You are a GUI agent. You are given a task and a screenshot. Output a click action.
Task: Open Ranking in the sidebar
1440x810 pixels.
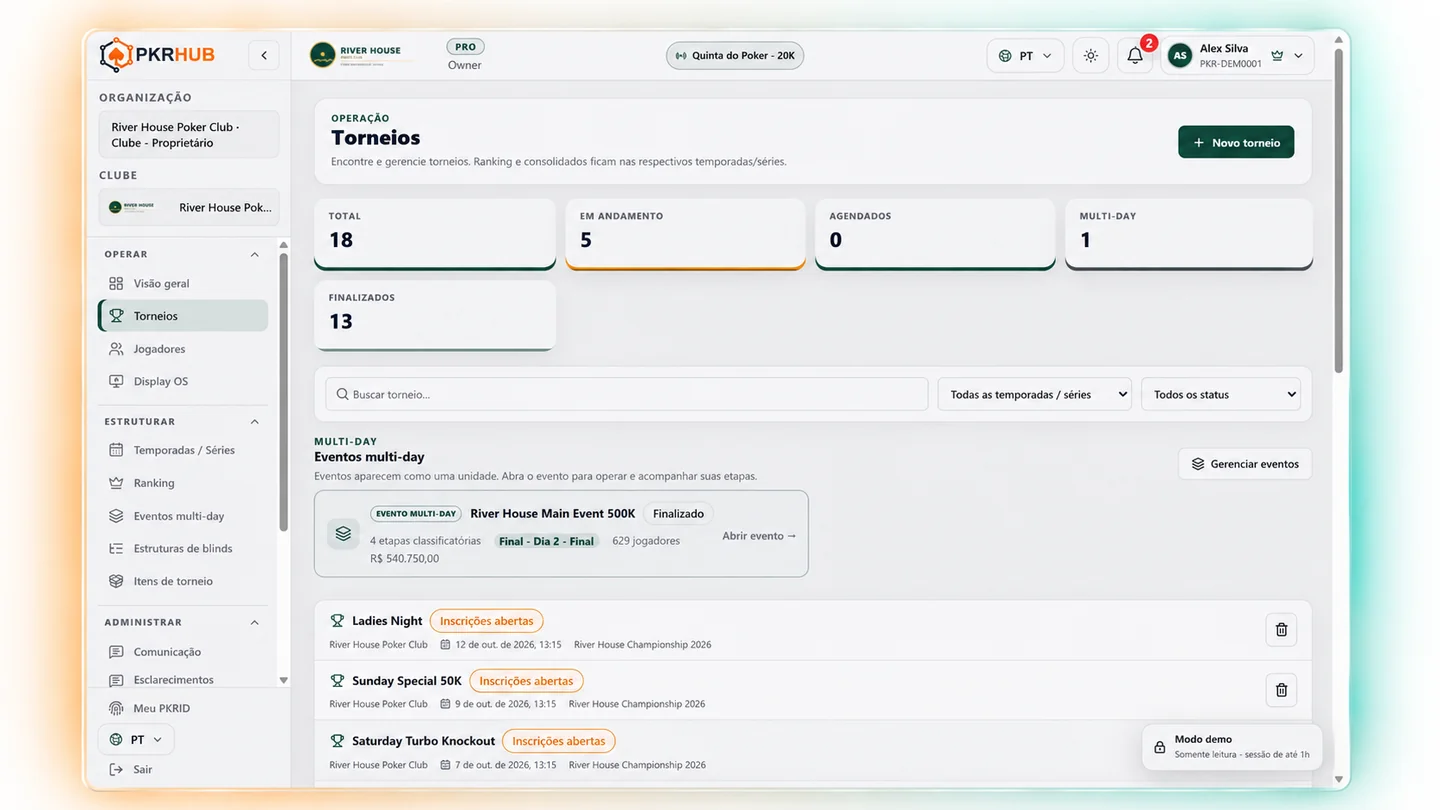click(x=183, y=483)
